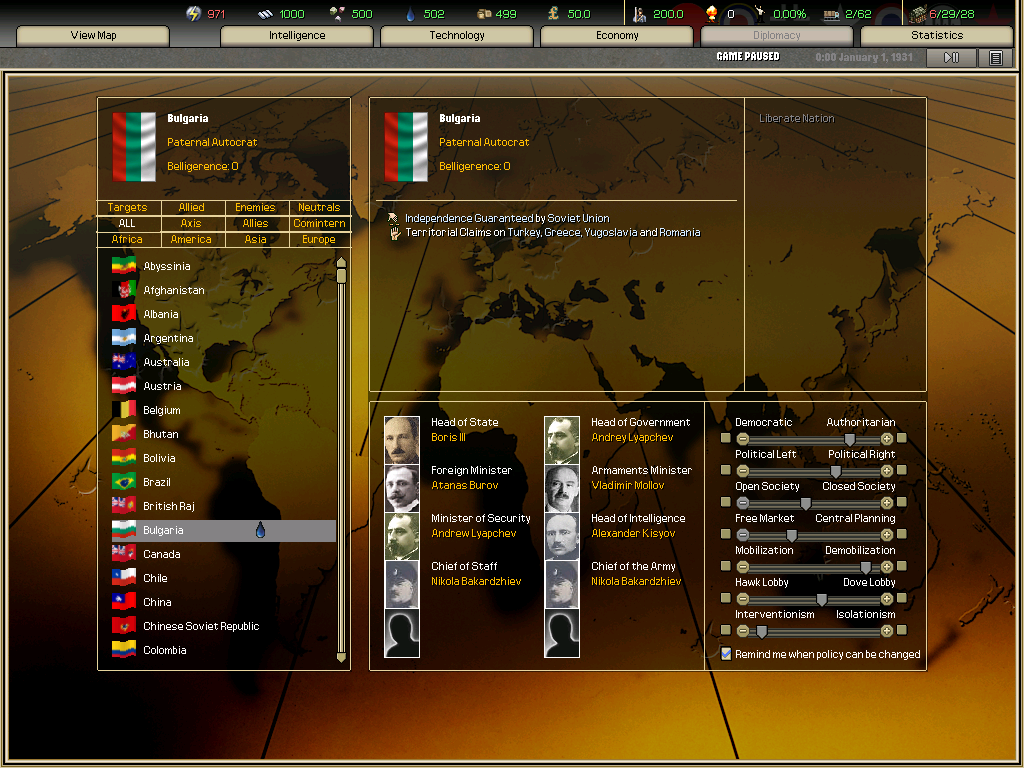
Task: Click the transport capacity truck icon
Action: 831,14
